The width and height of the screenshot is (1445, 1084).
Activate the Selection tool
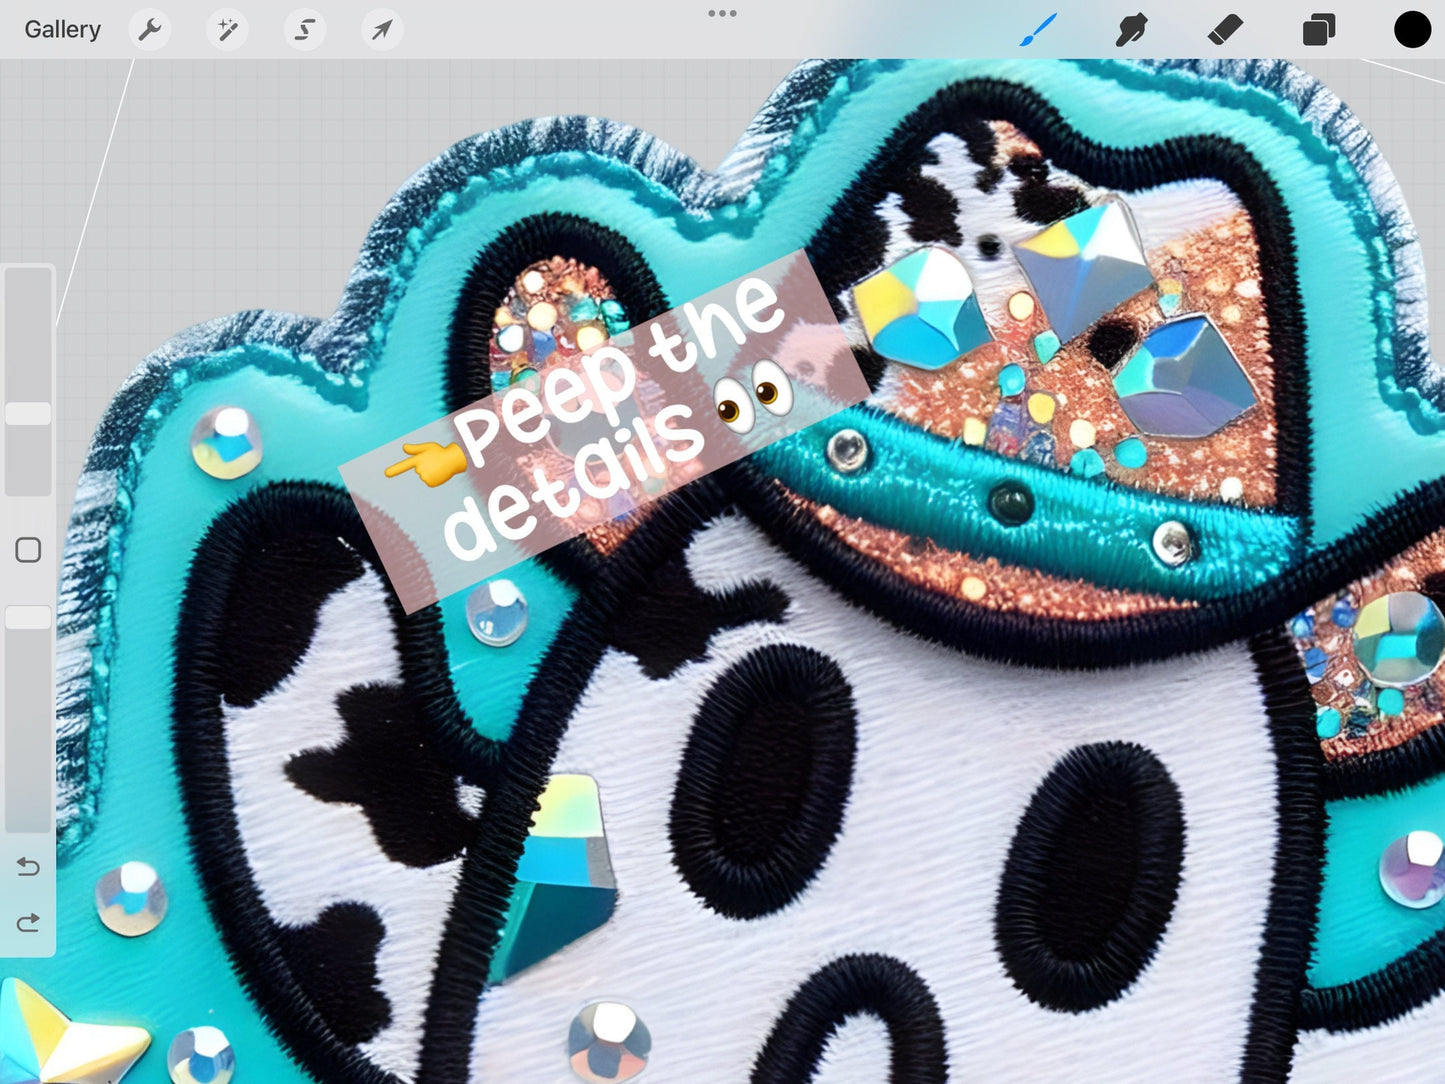(305, 30)
